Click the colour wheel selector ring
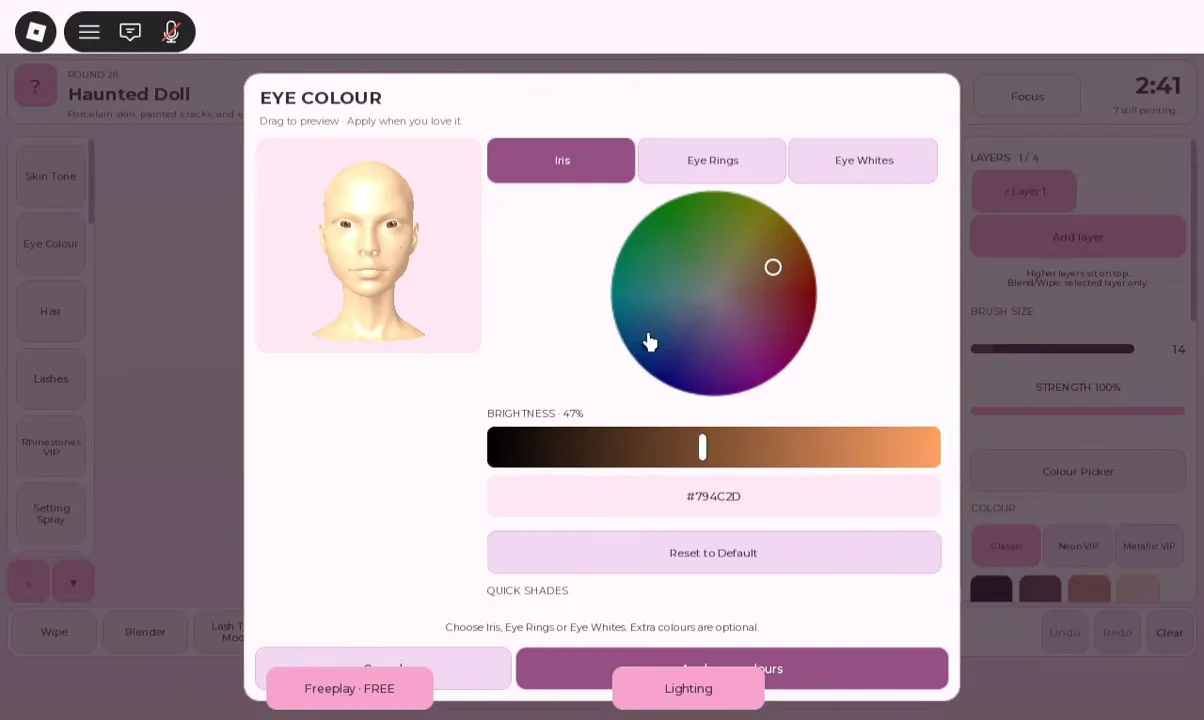Screen dimensions: 1204x720 tap(773, 267)
